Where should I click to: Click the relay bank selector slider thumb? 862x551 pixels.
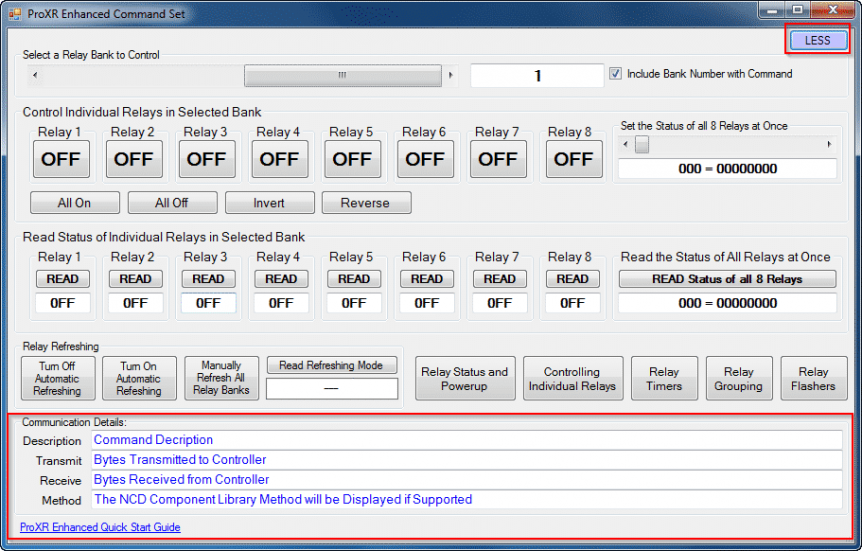[x=342, y=75]
